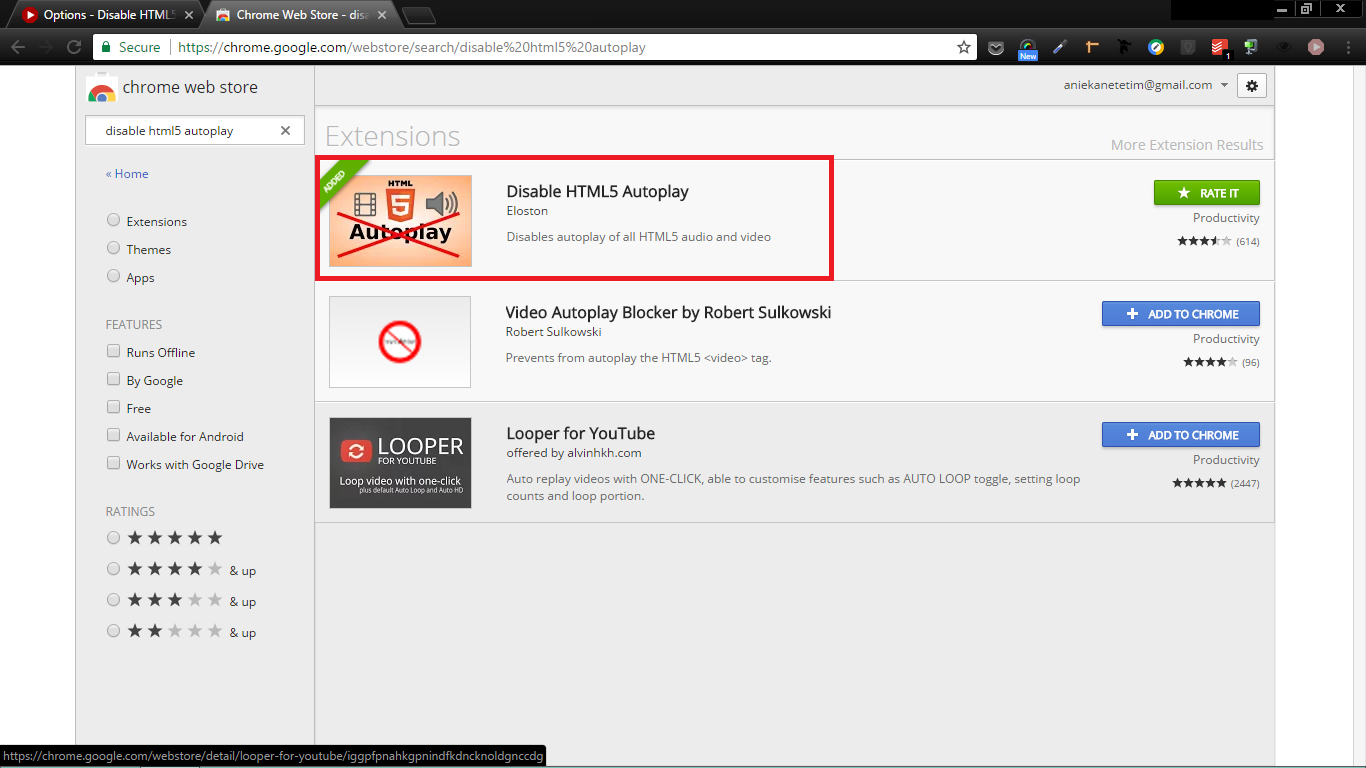Open More Extension Results
Viewport: 1366px width, 768px height.
(1187, 145)
